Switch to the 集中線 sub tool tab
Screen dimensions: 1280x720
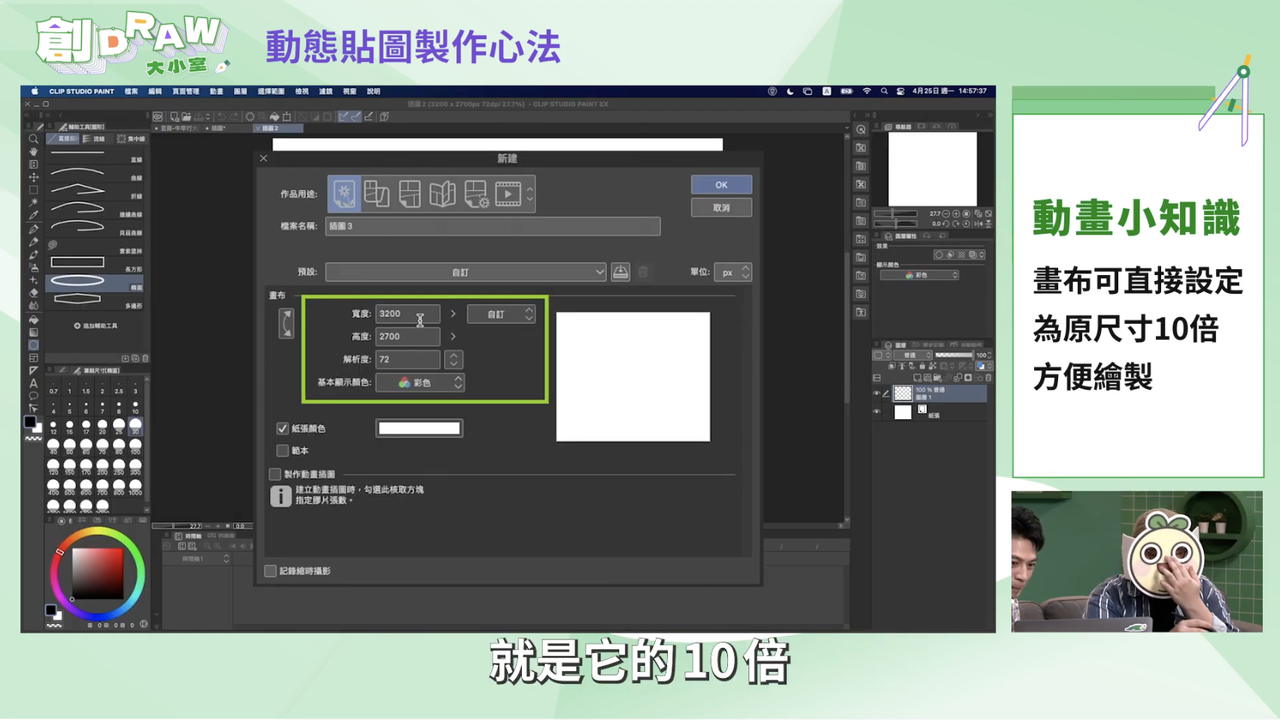click(131, 139)
